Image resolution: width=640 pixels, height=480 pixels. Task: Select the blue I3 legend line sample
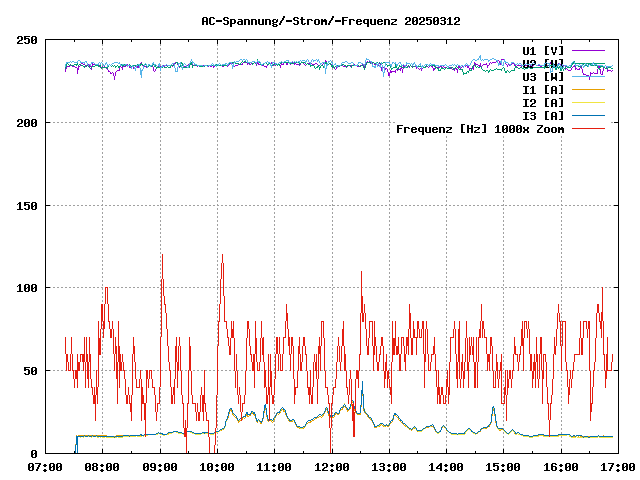(589, 115)
